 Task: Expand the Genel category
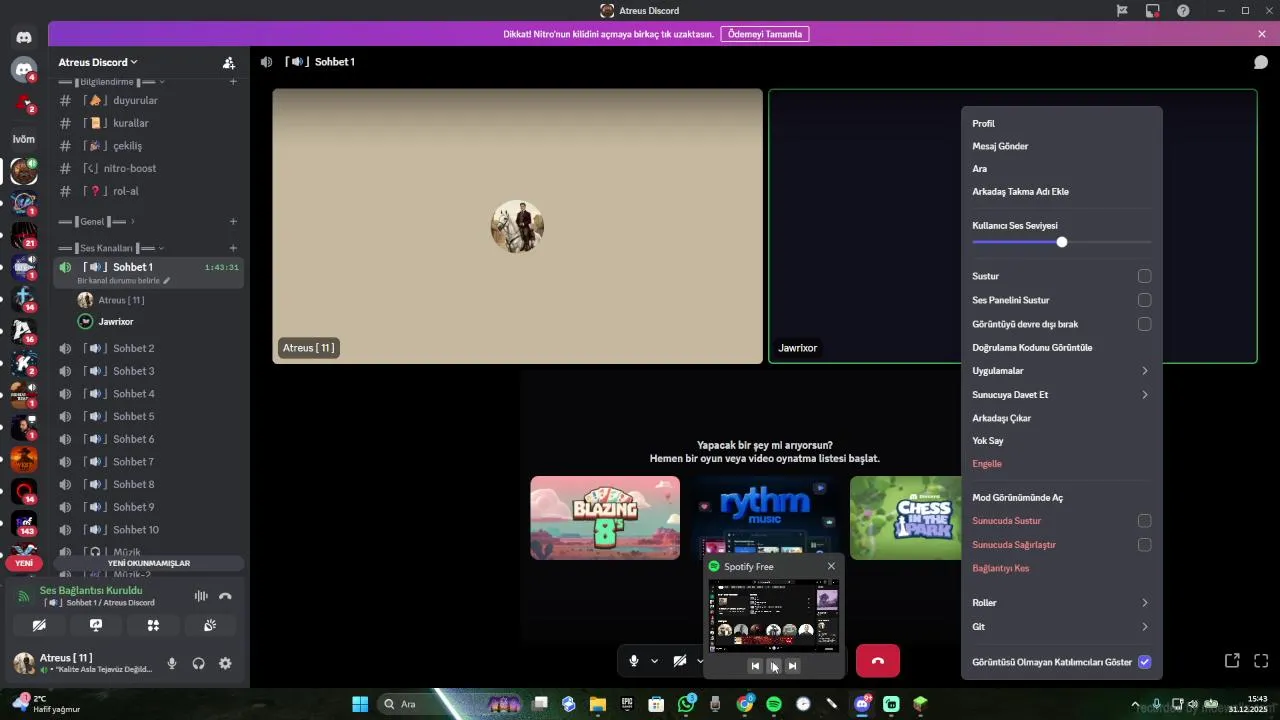pyautogui.click(x=96, y=222)
